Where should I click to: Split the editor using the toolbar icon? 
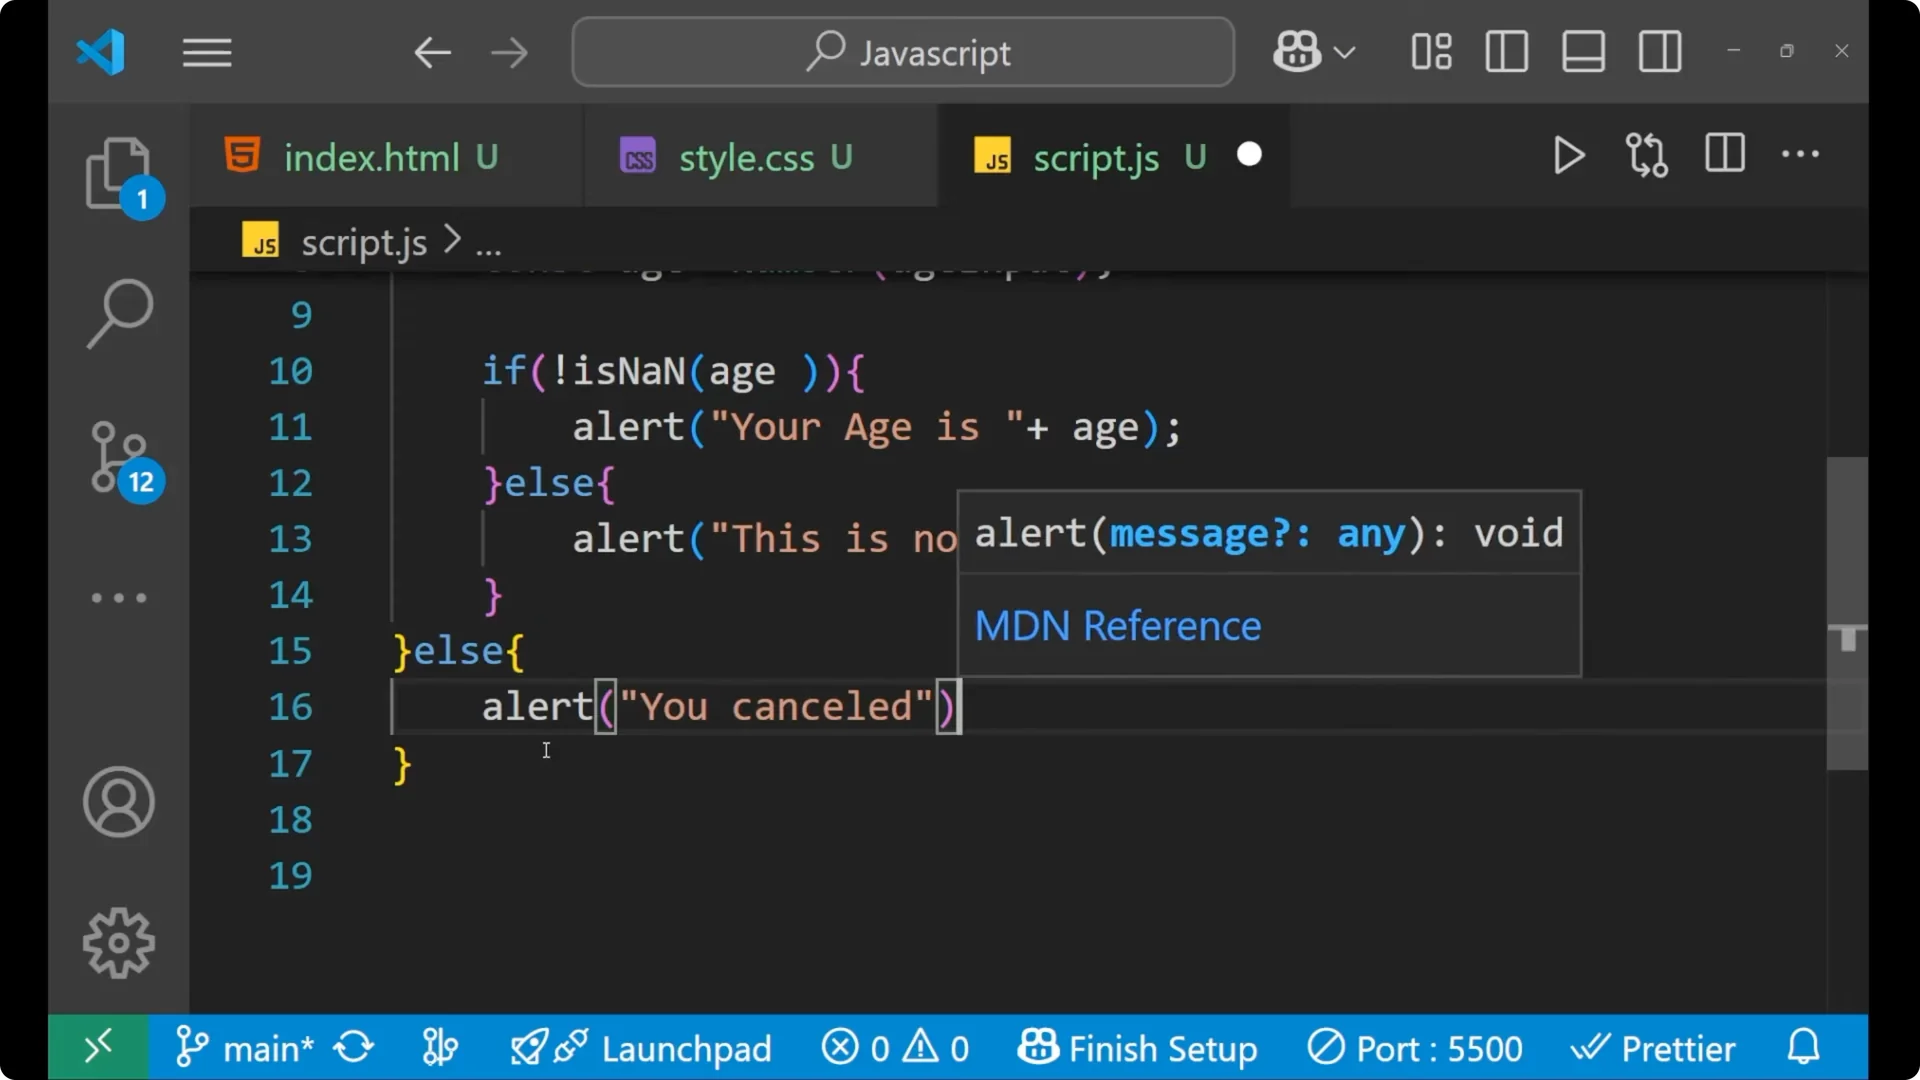pyautogui.click(x=1724, y=154)
